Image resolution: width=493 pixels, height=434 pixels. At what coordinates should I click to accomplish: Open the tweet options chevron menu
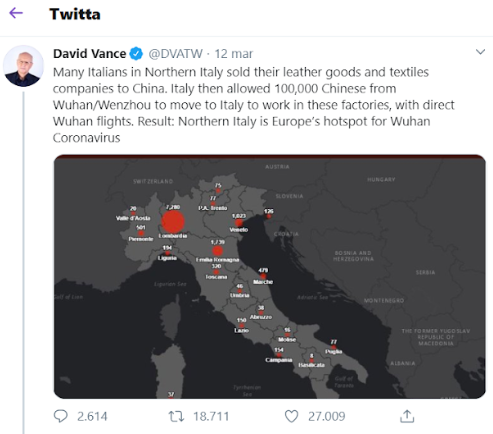[x=480, y=52]
